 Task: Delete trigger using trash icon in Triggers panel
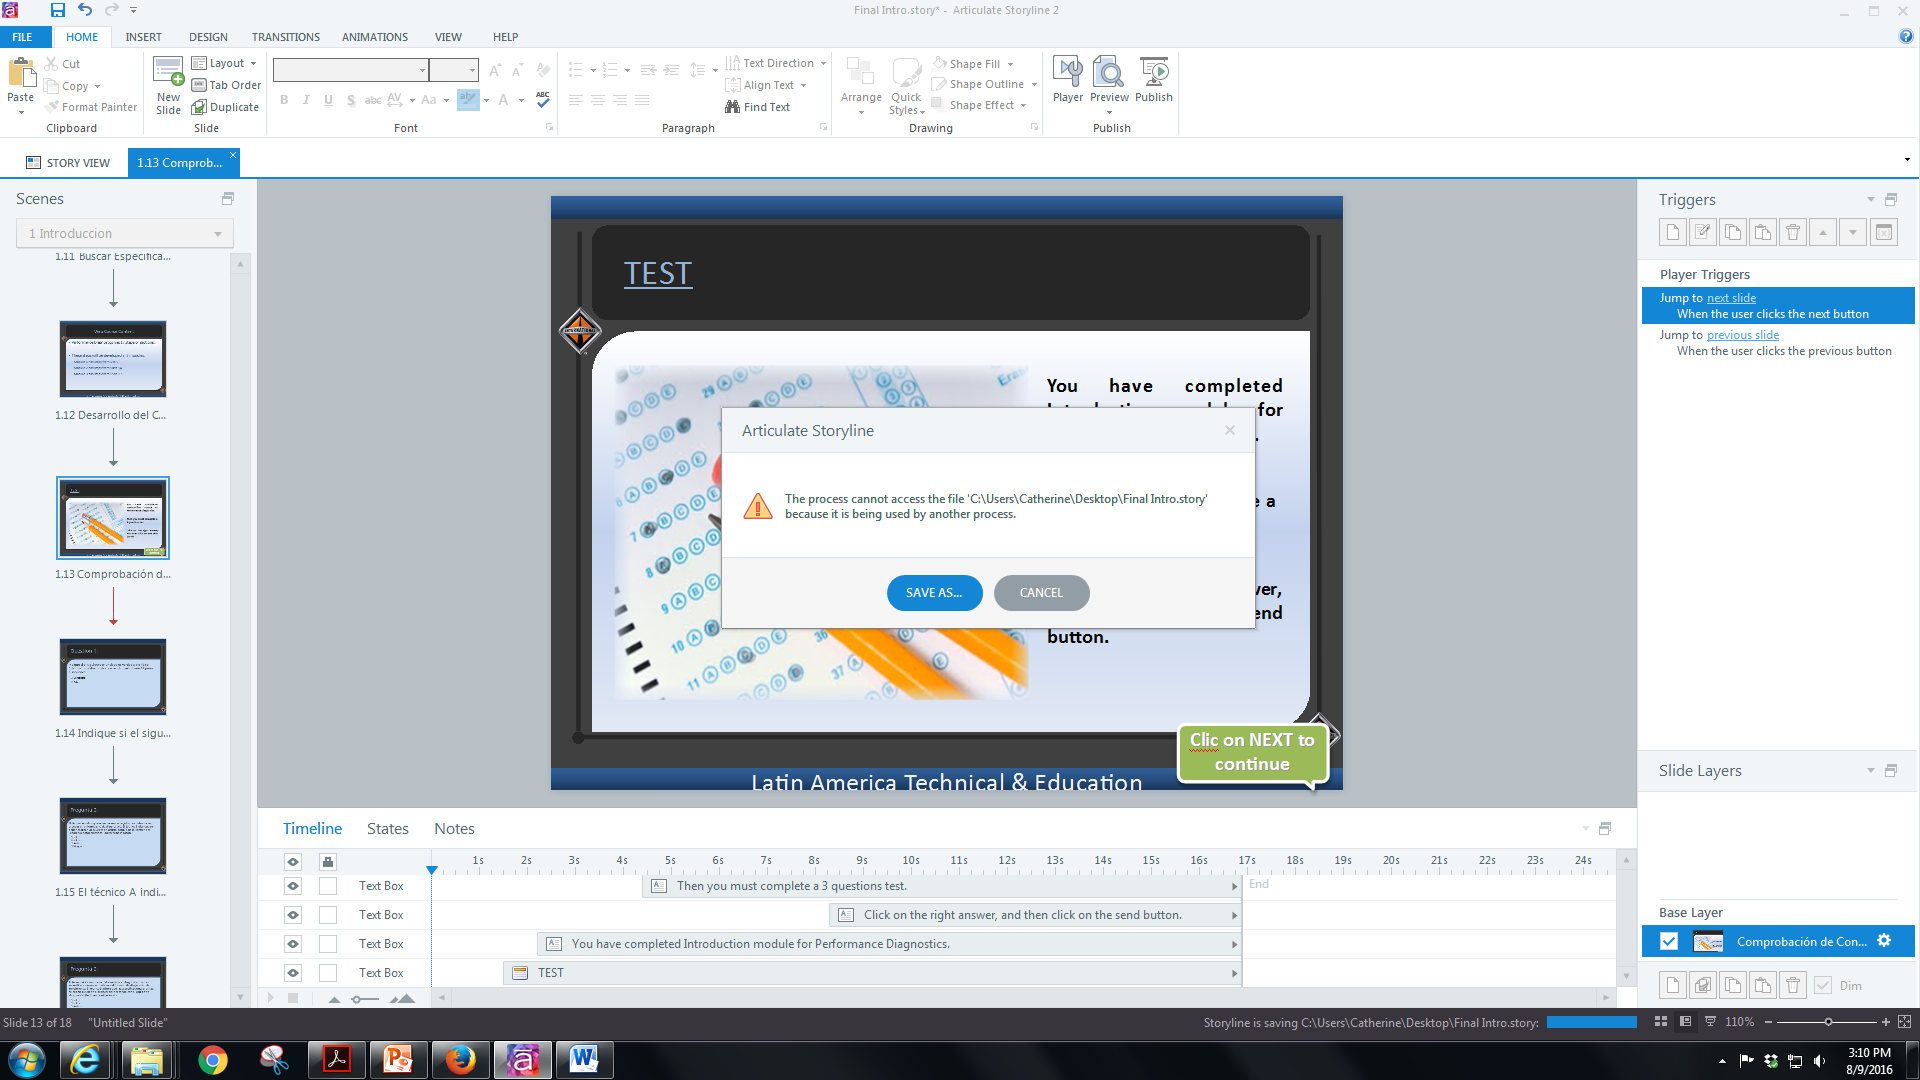(1792, 233)
